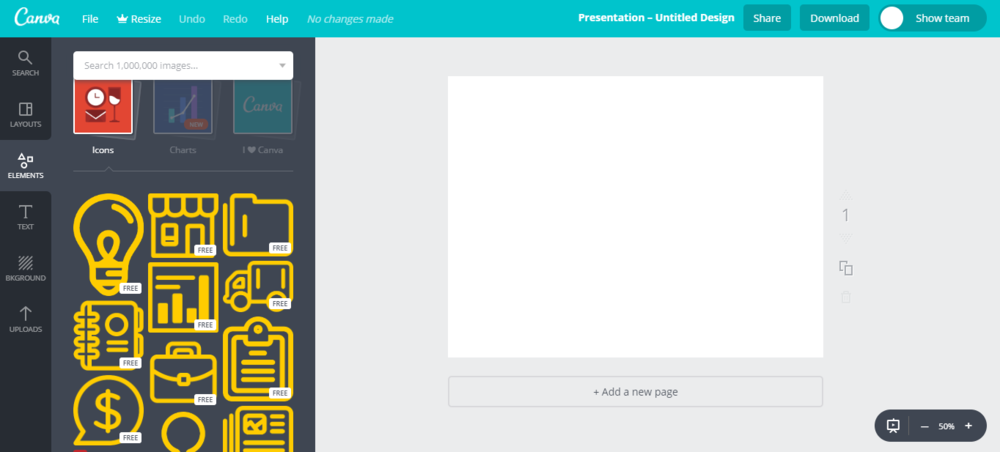Viewport: 1000px width, 452px height.
Task: Open the Uploads tab
Action: click(x=25, y=319)
